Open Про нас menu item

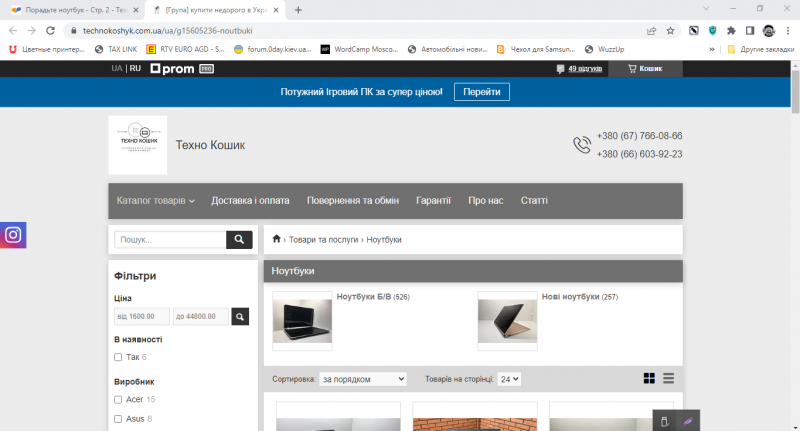point(486,200)
